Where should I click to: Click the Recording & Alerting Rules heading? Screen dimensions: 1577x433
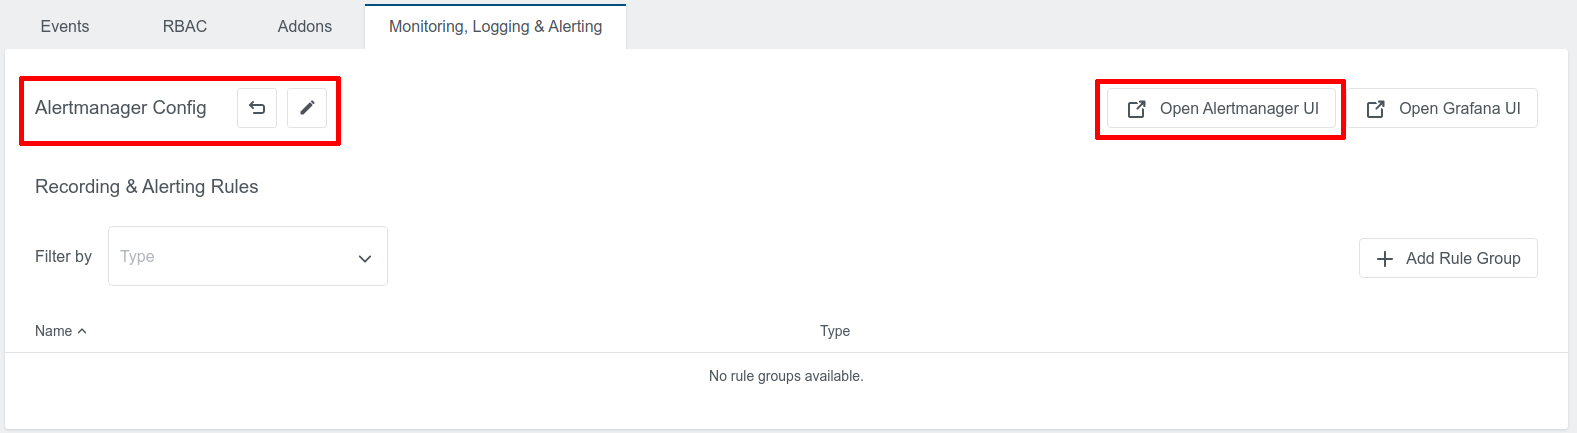(x=147, y=187)
